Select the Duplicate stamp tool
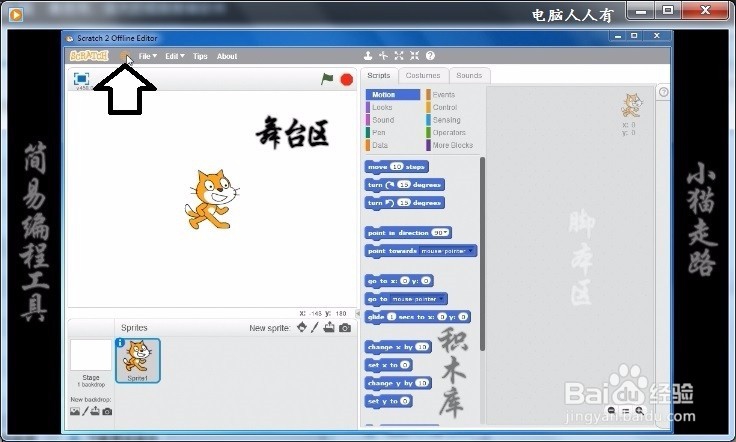The image size is (736, 442). (368, 56)
